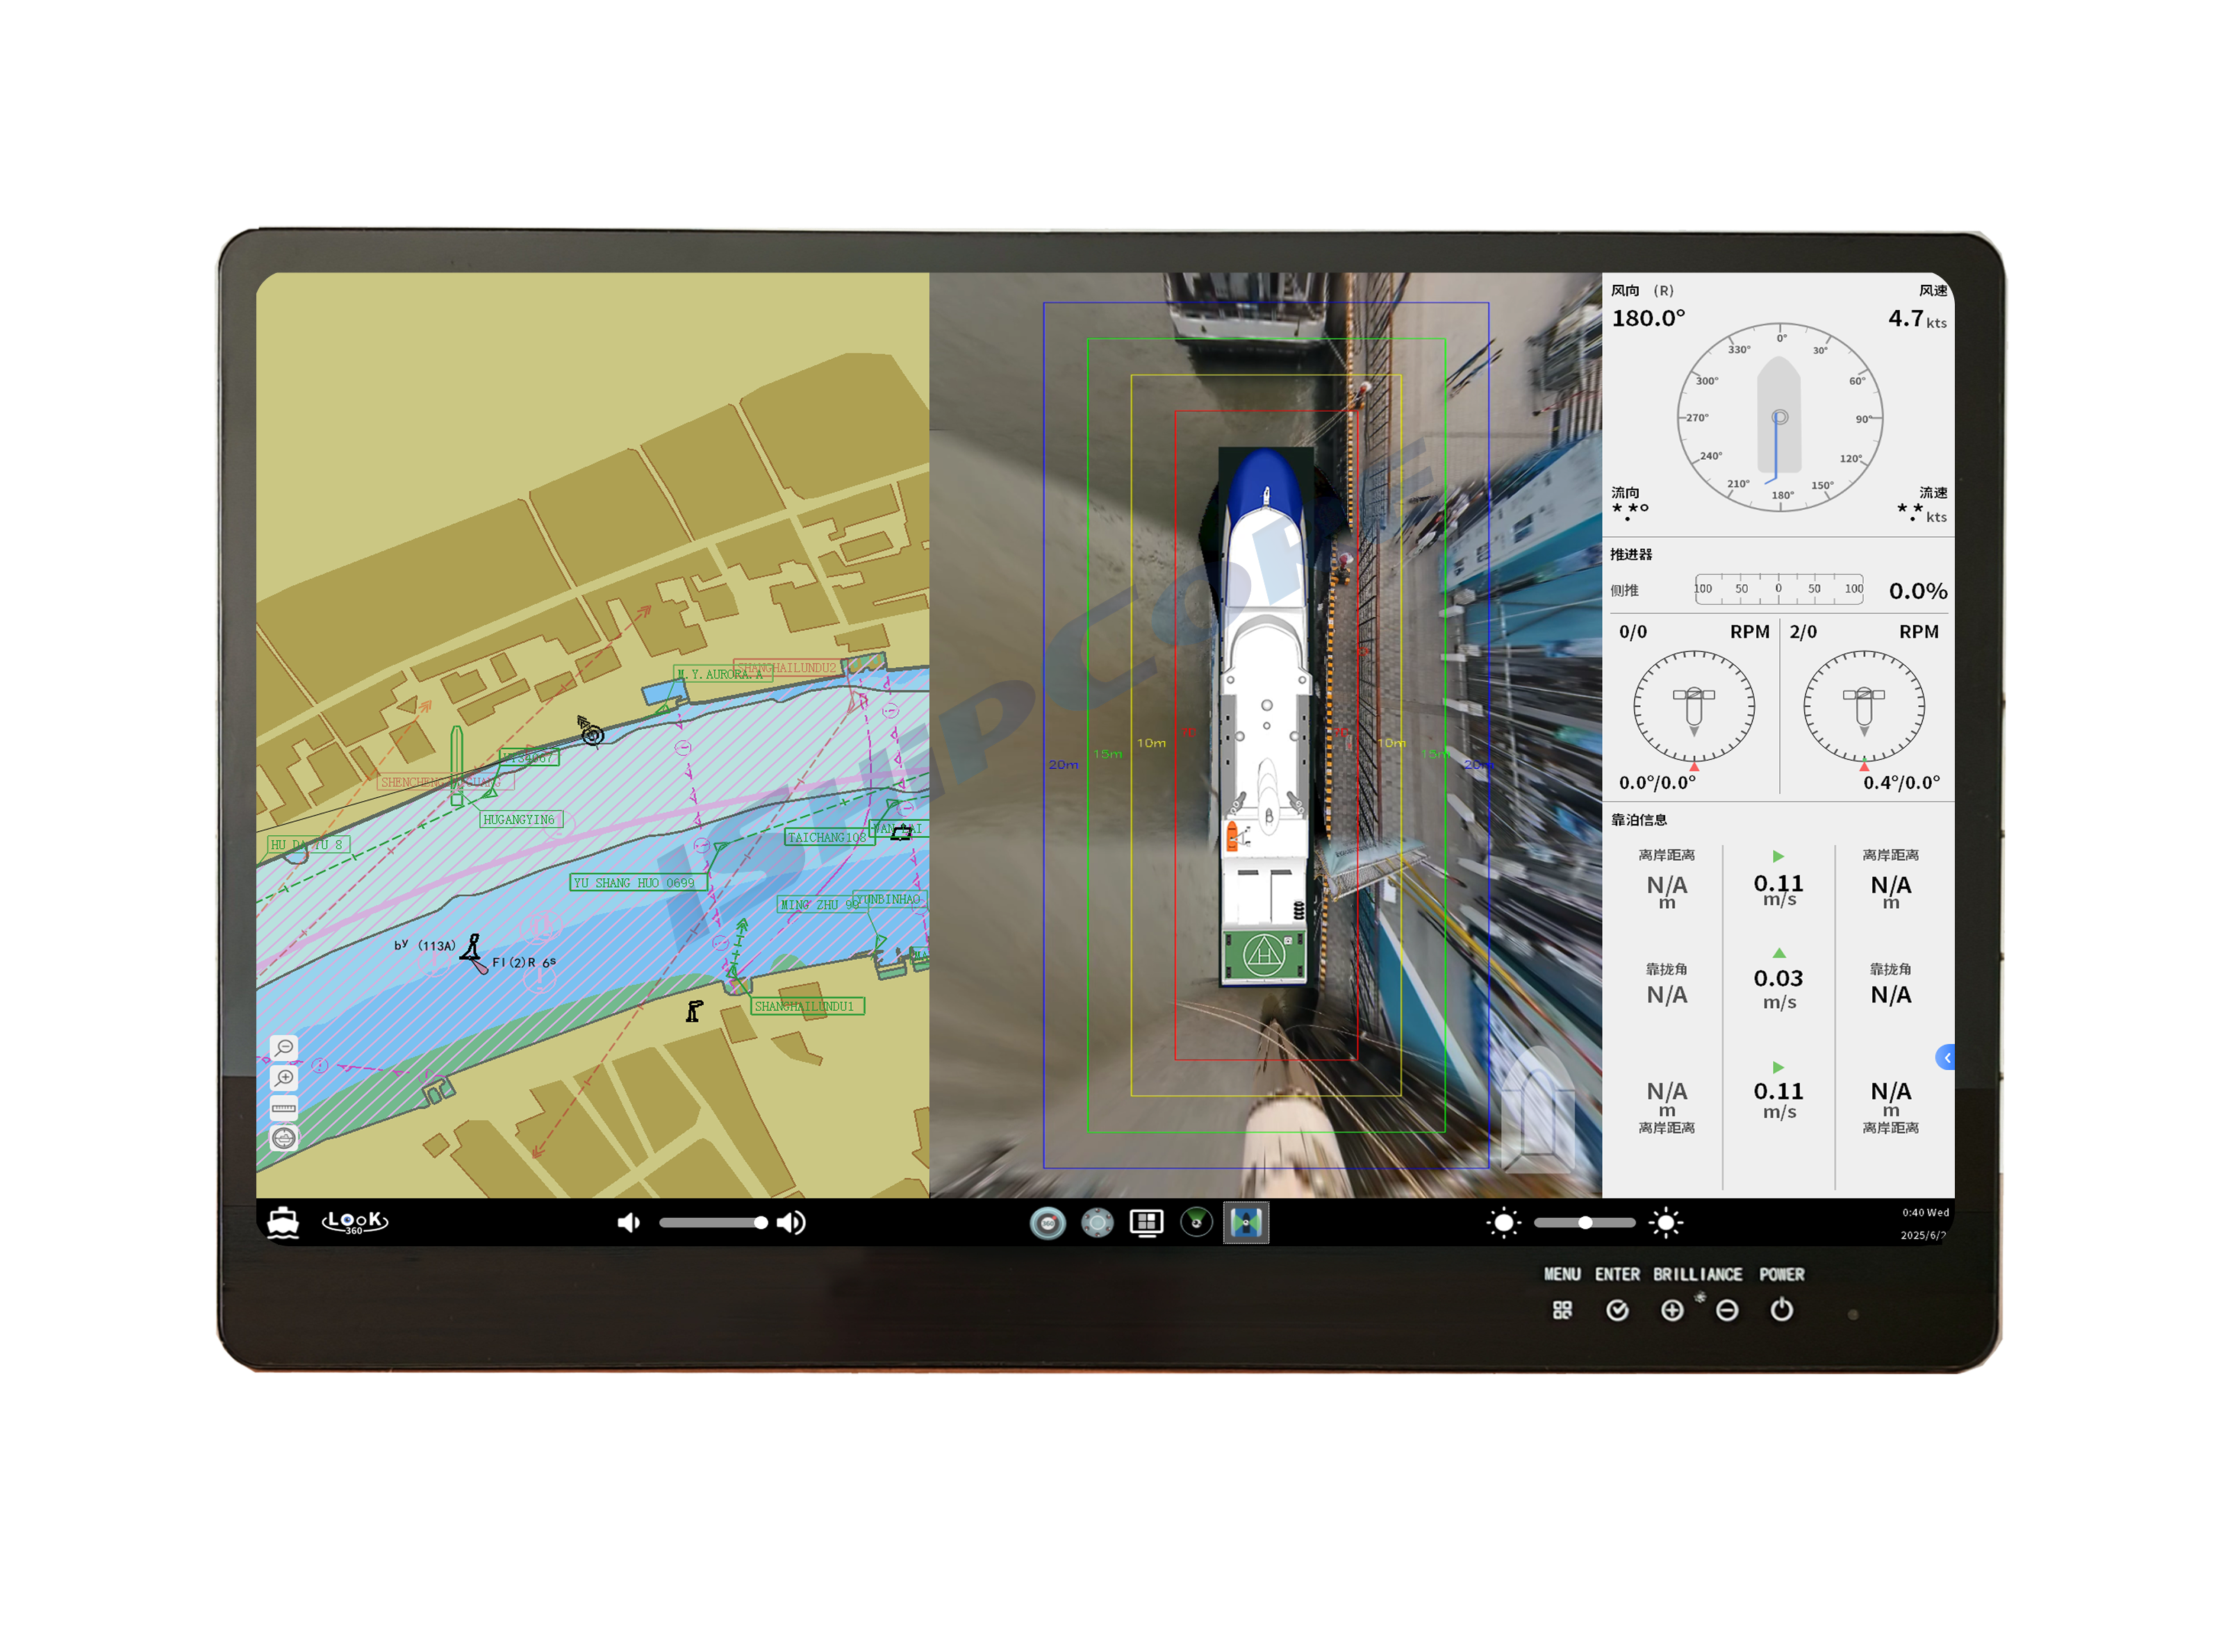The height and width of the screenshot is (1652, 2223).
Task: Select the ruler measurement tool
Action: (x=284, y=1108)
